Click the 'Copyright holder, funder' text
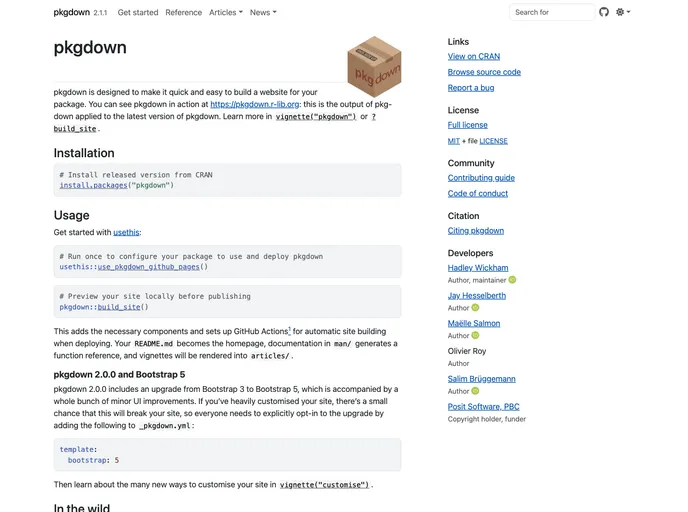 (x=487, y=419)
